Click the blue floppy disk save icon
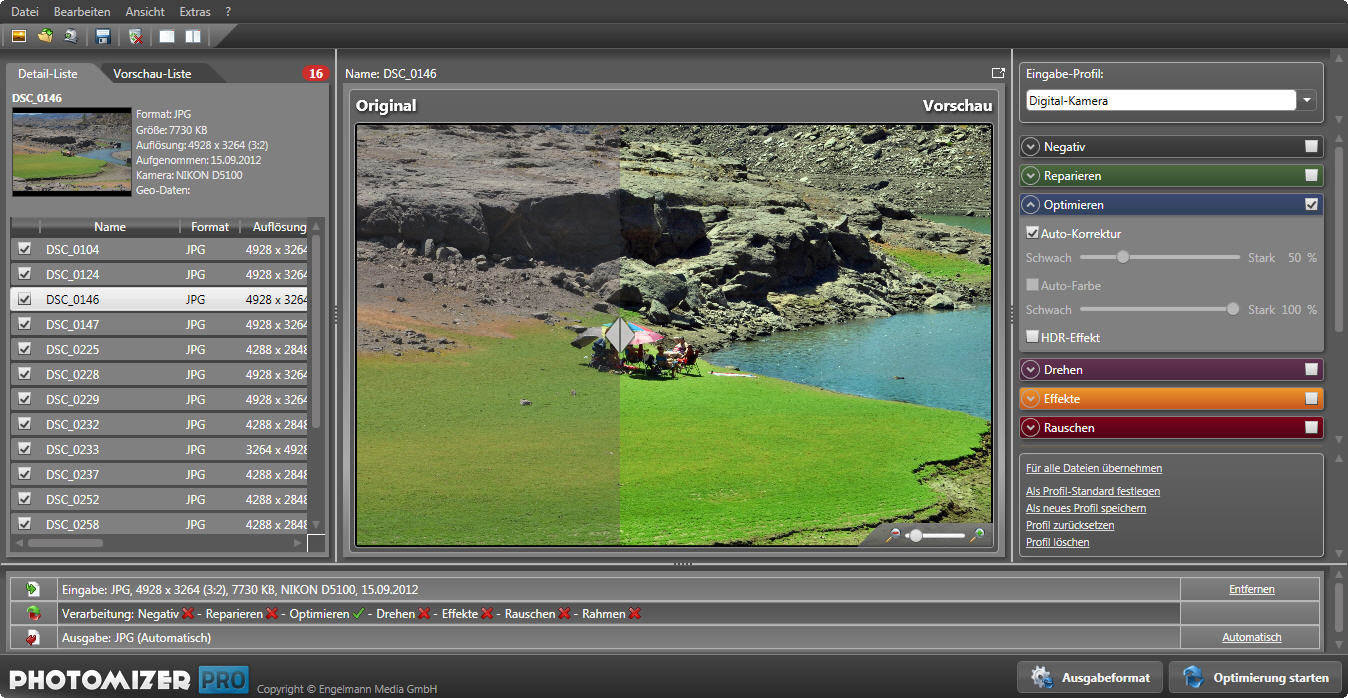This screenshot has height=698, width=1348. tap(102, 37)
